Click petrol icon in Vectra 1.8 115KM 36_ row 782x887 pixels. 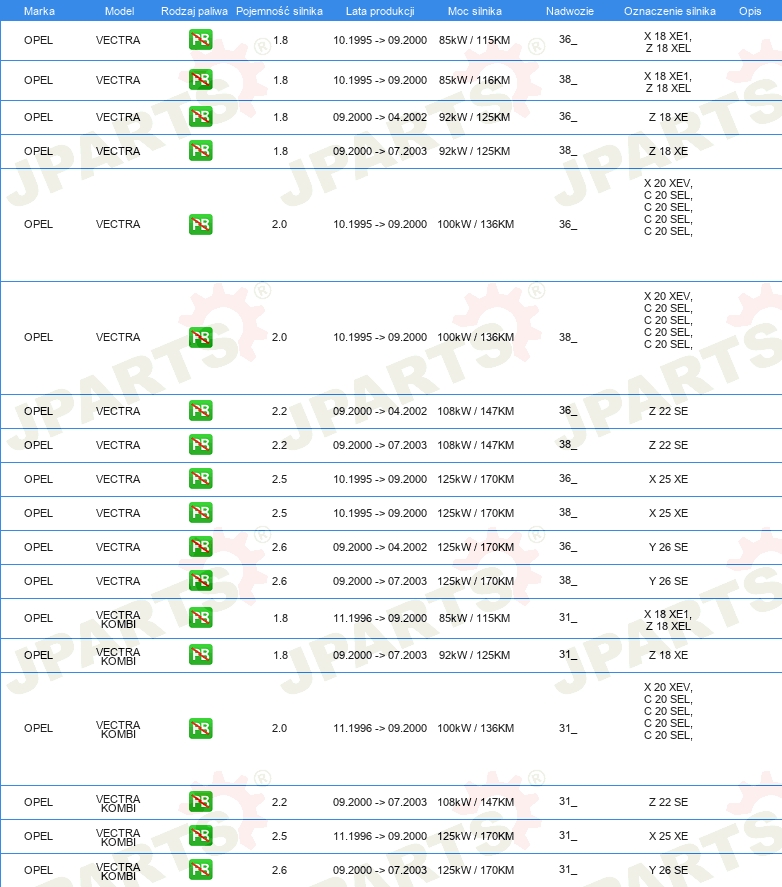point(200,40)
